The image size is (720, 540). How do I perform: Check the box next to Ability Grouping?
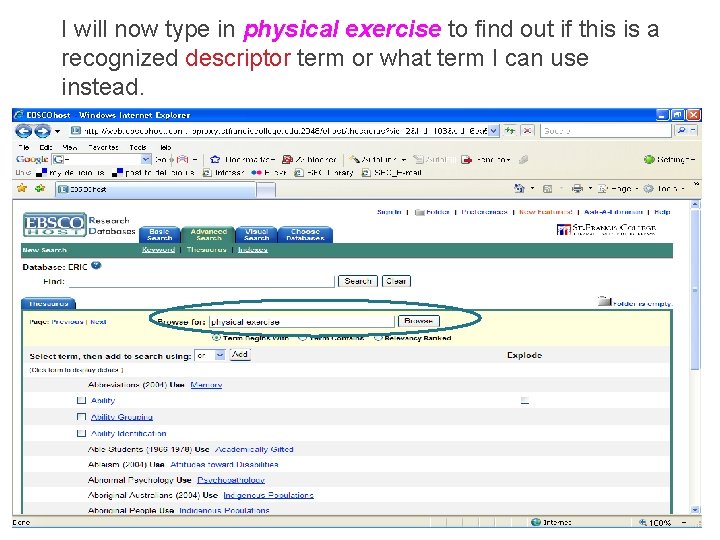pos(81,416)
